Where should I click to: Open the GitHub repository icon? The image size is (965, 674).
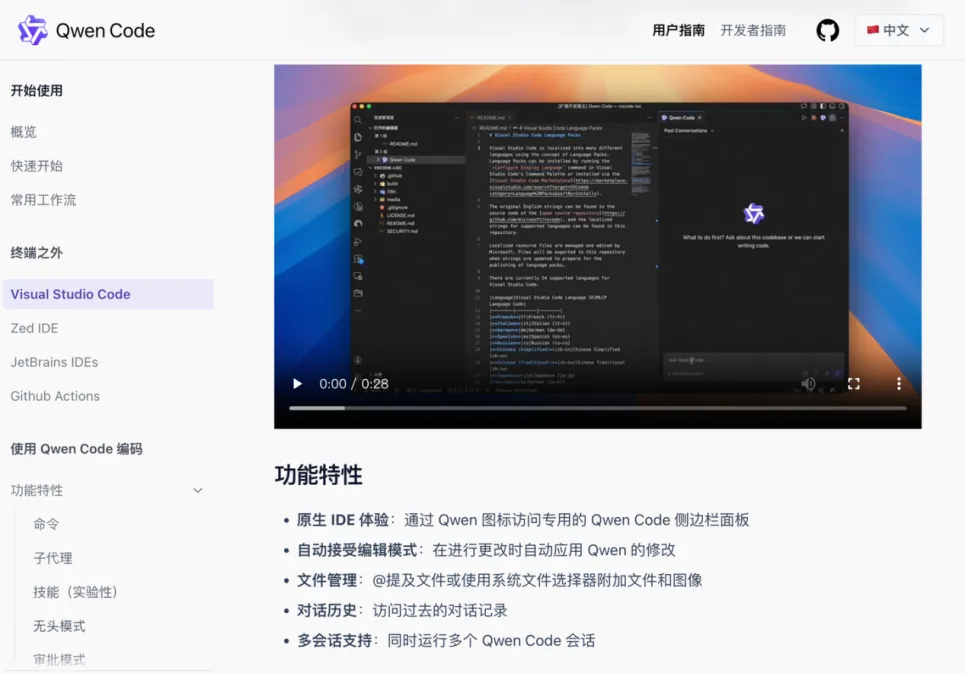(x=827, y=30)
